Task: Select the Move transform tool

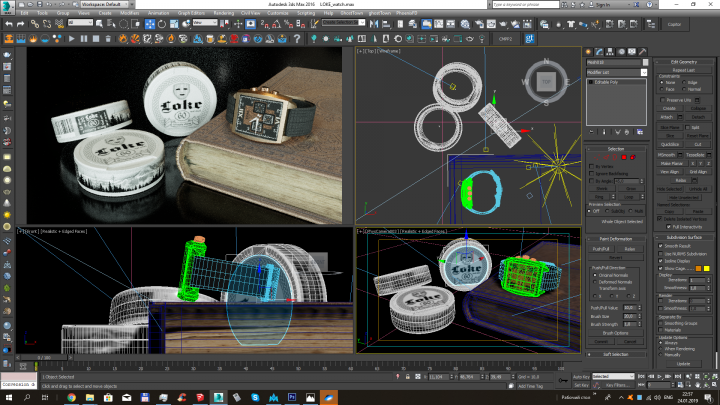Action: [150, 24]
